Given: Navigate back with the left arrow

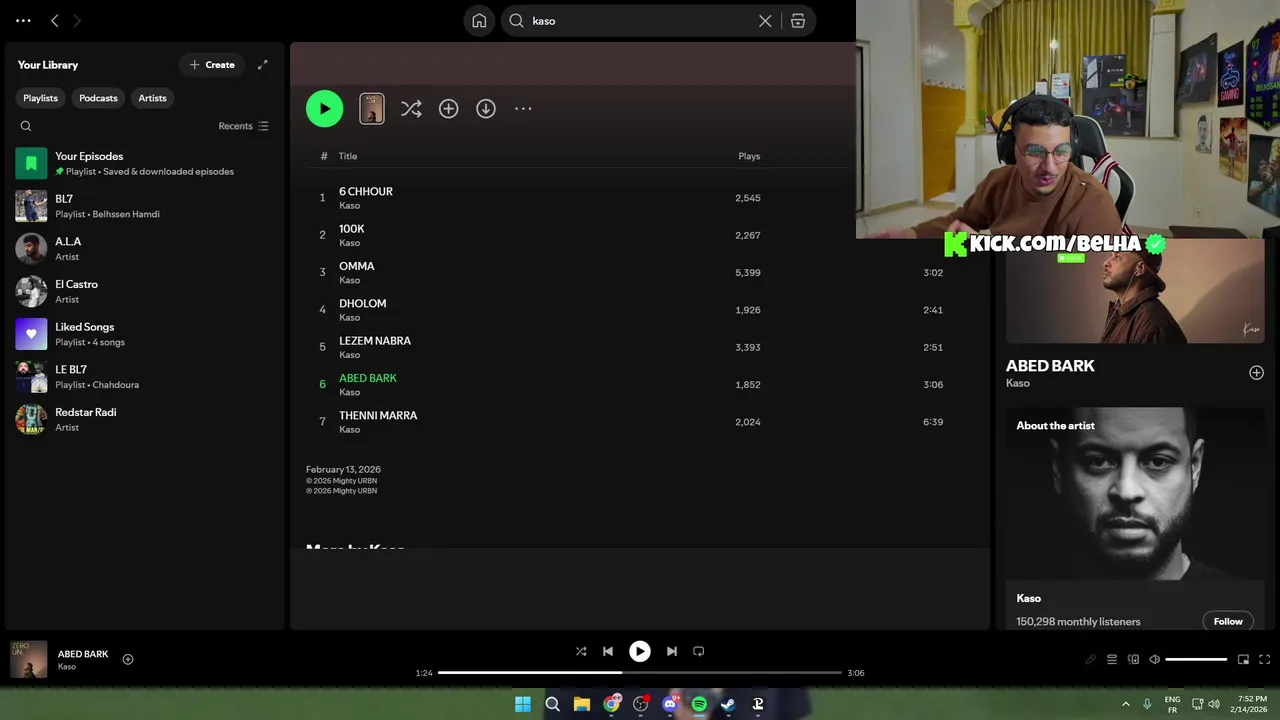Looking at the screenshot, I should point(55,20).
